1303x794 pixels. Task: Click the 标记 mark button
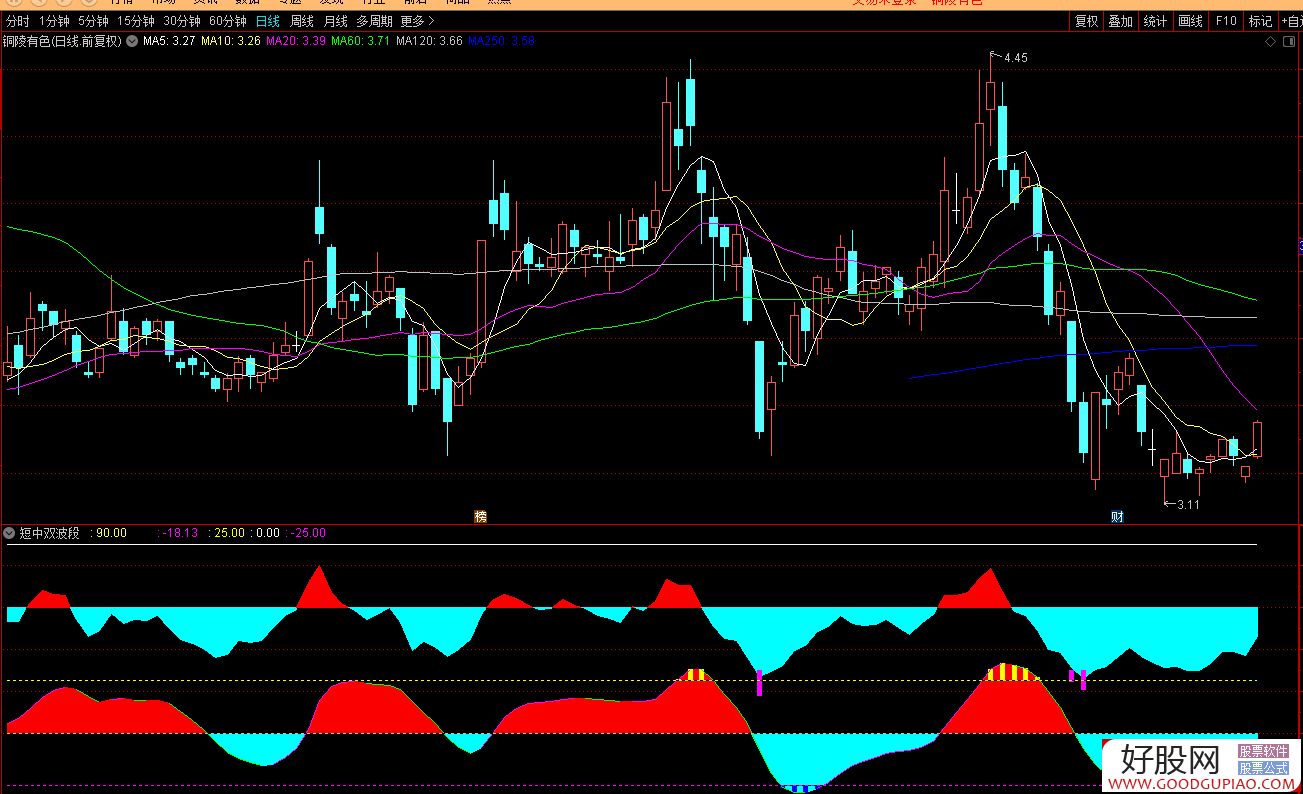[1260, 21]
